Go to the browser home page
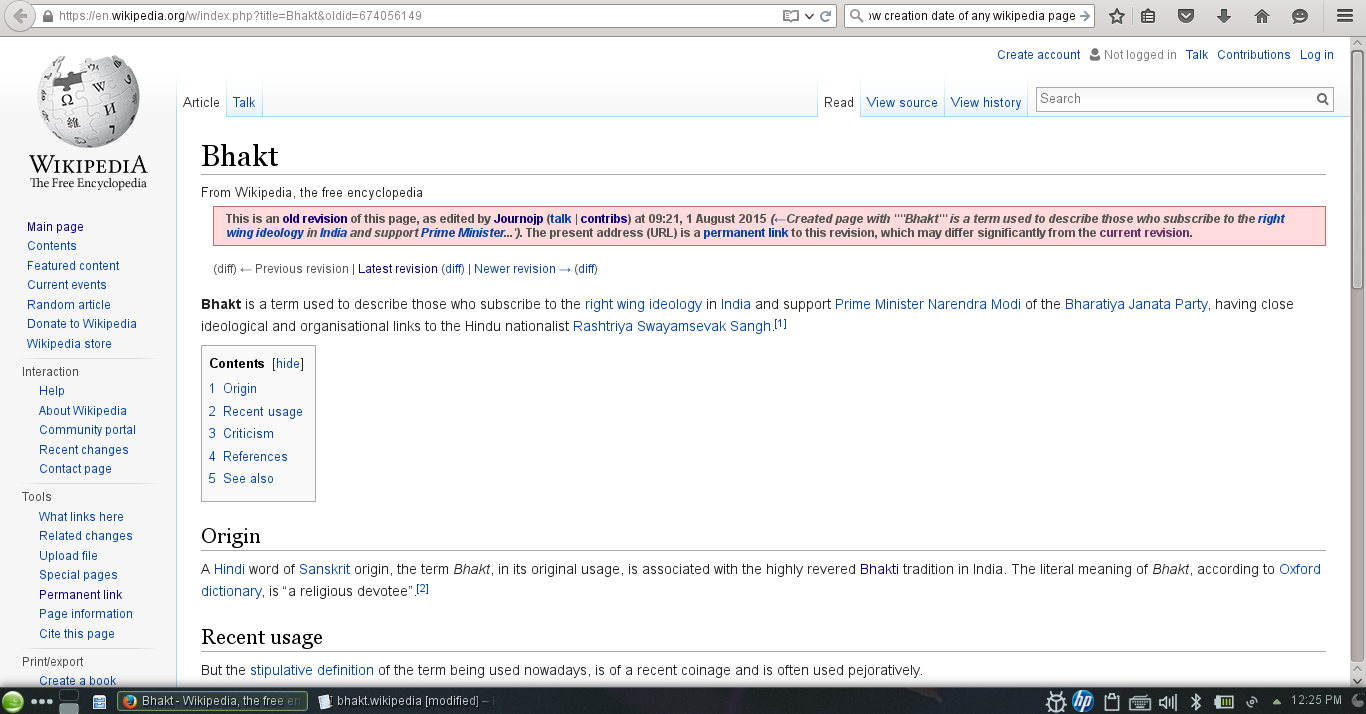Viewport: 1366px width, 714px height. click(x=1262, y=16)
